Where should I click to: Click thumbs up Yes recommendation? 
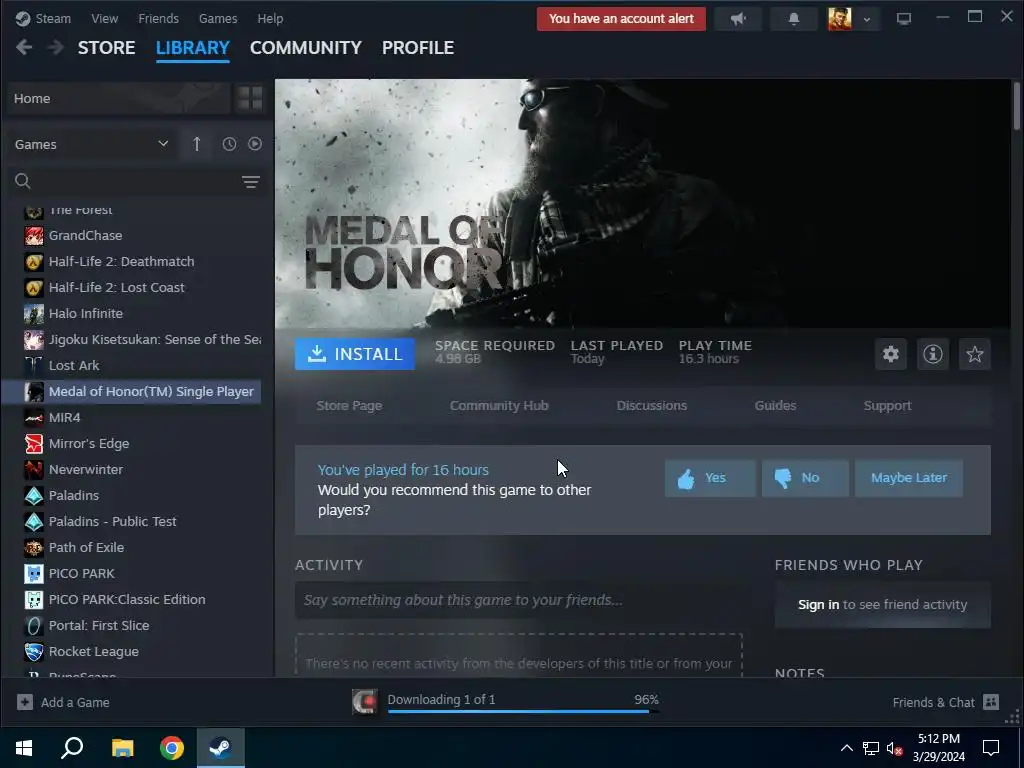710,478
